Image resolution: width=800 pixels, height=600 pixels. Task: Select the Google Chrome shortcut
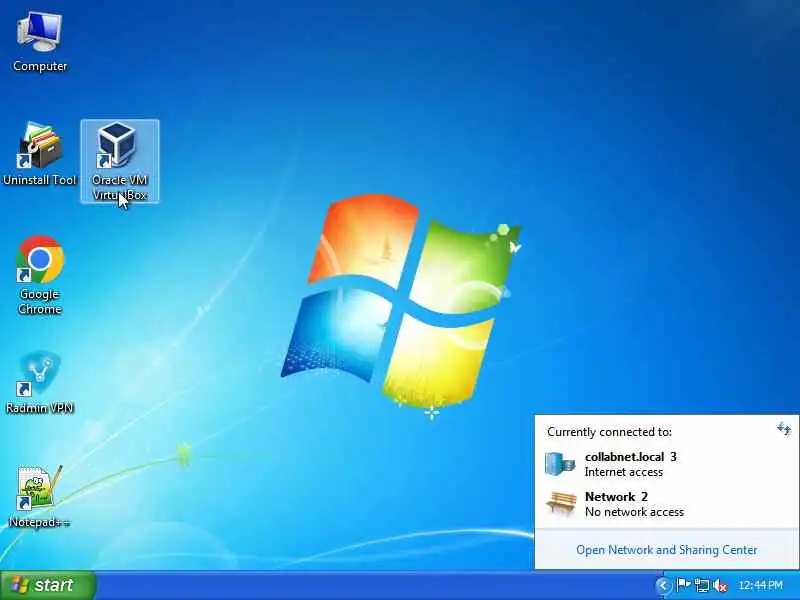tap(40, 276)
